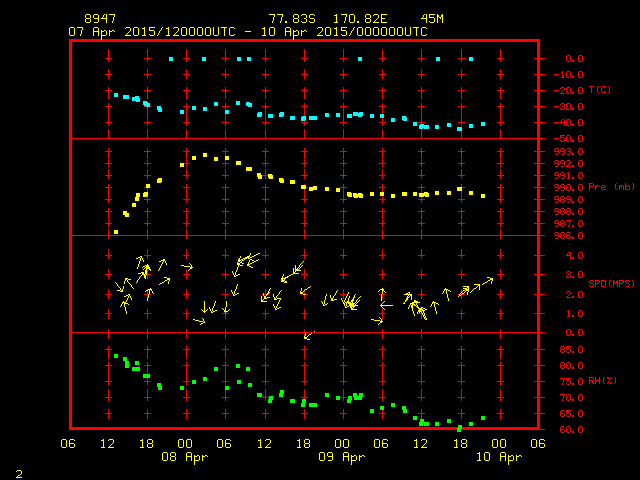640x480 pixels.
Task: Click the 85.0 humidity tick label
Action: pyautogui.click(x=571, y=350)
